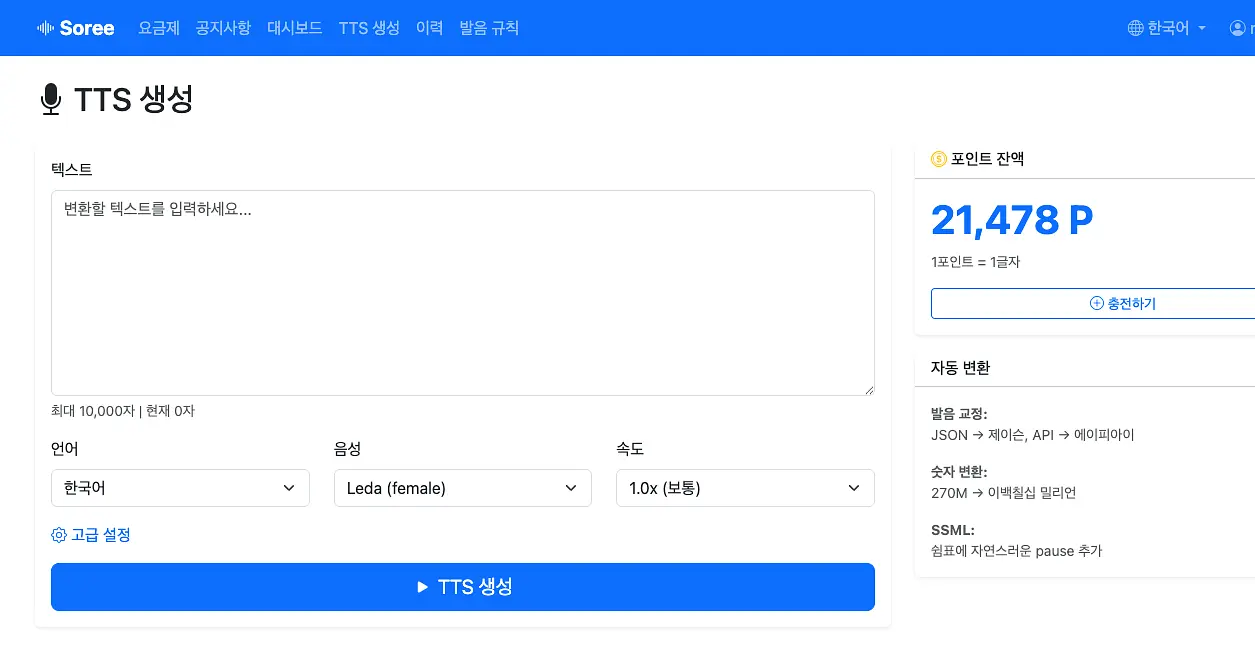Image resolution: width=1255 pixels, height=648 pixels.
Task: Click the gear icon for 고급 설정
Action: 58,535
